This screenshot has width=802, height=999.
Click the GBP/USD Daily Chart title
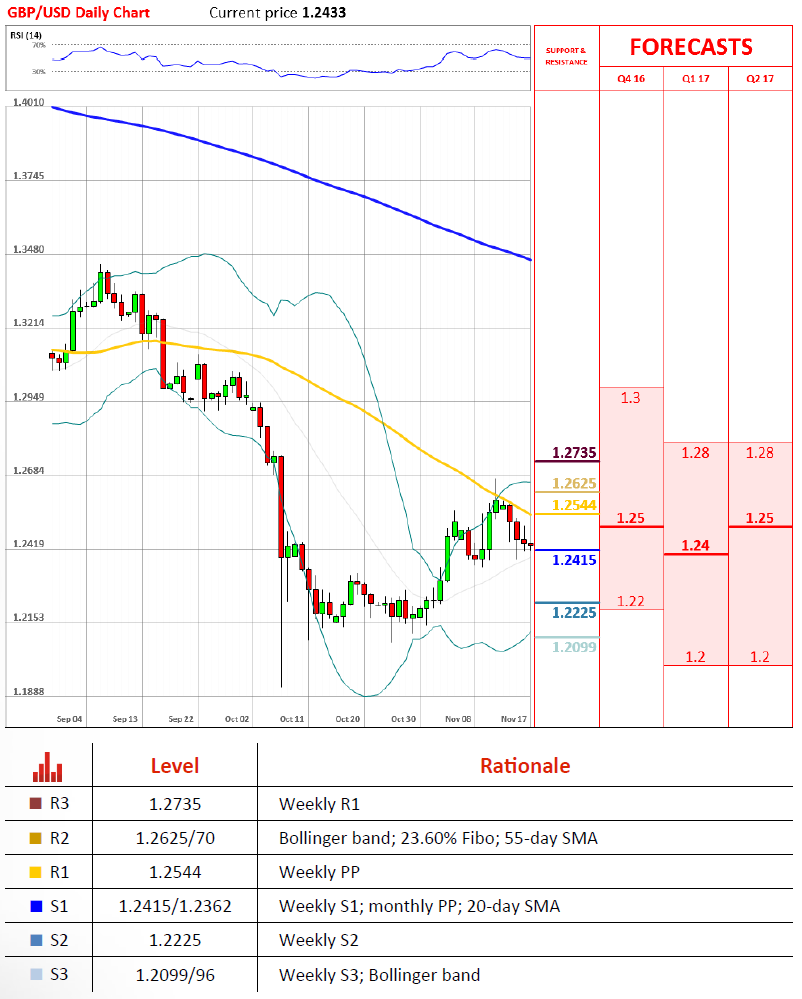tap(78, 13)
